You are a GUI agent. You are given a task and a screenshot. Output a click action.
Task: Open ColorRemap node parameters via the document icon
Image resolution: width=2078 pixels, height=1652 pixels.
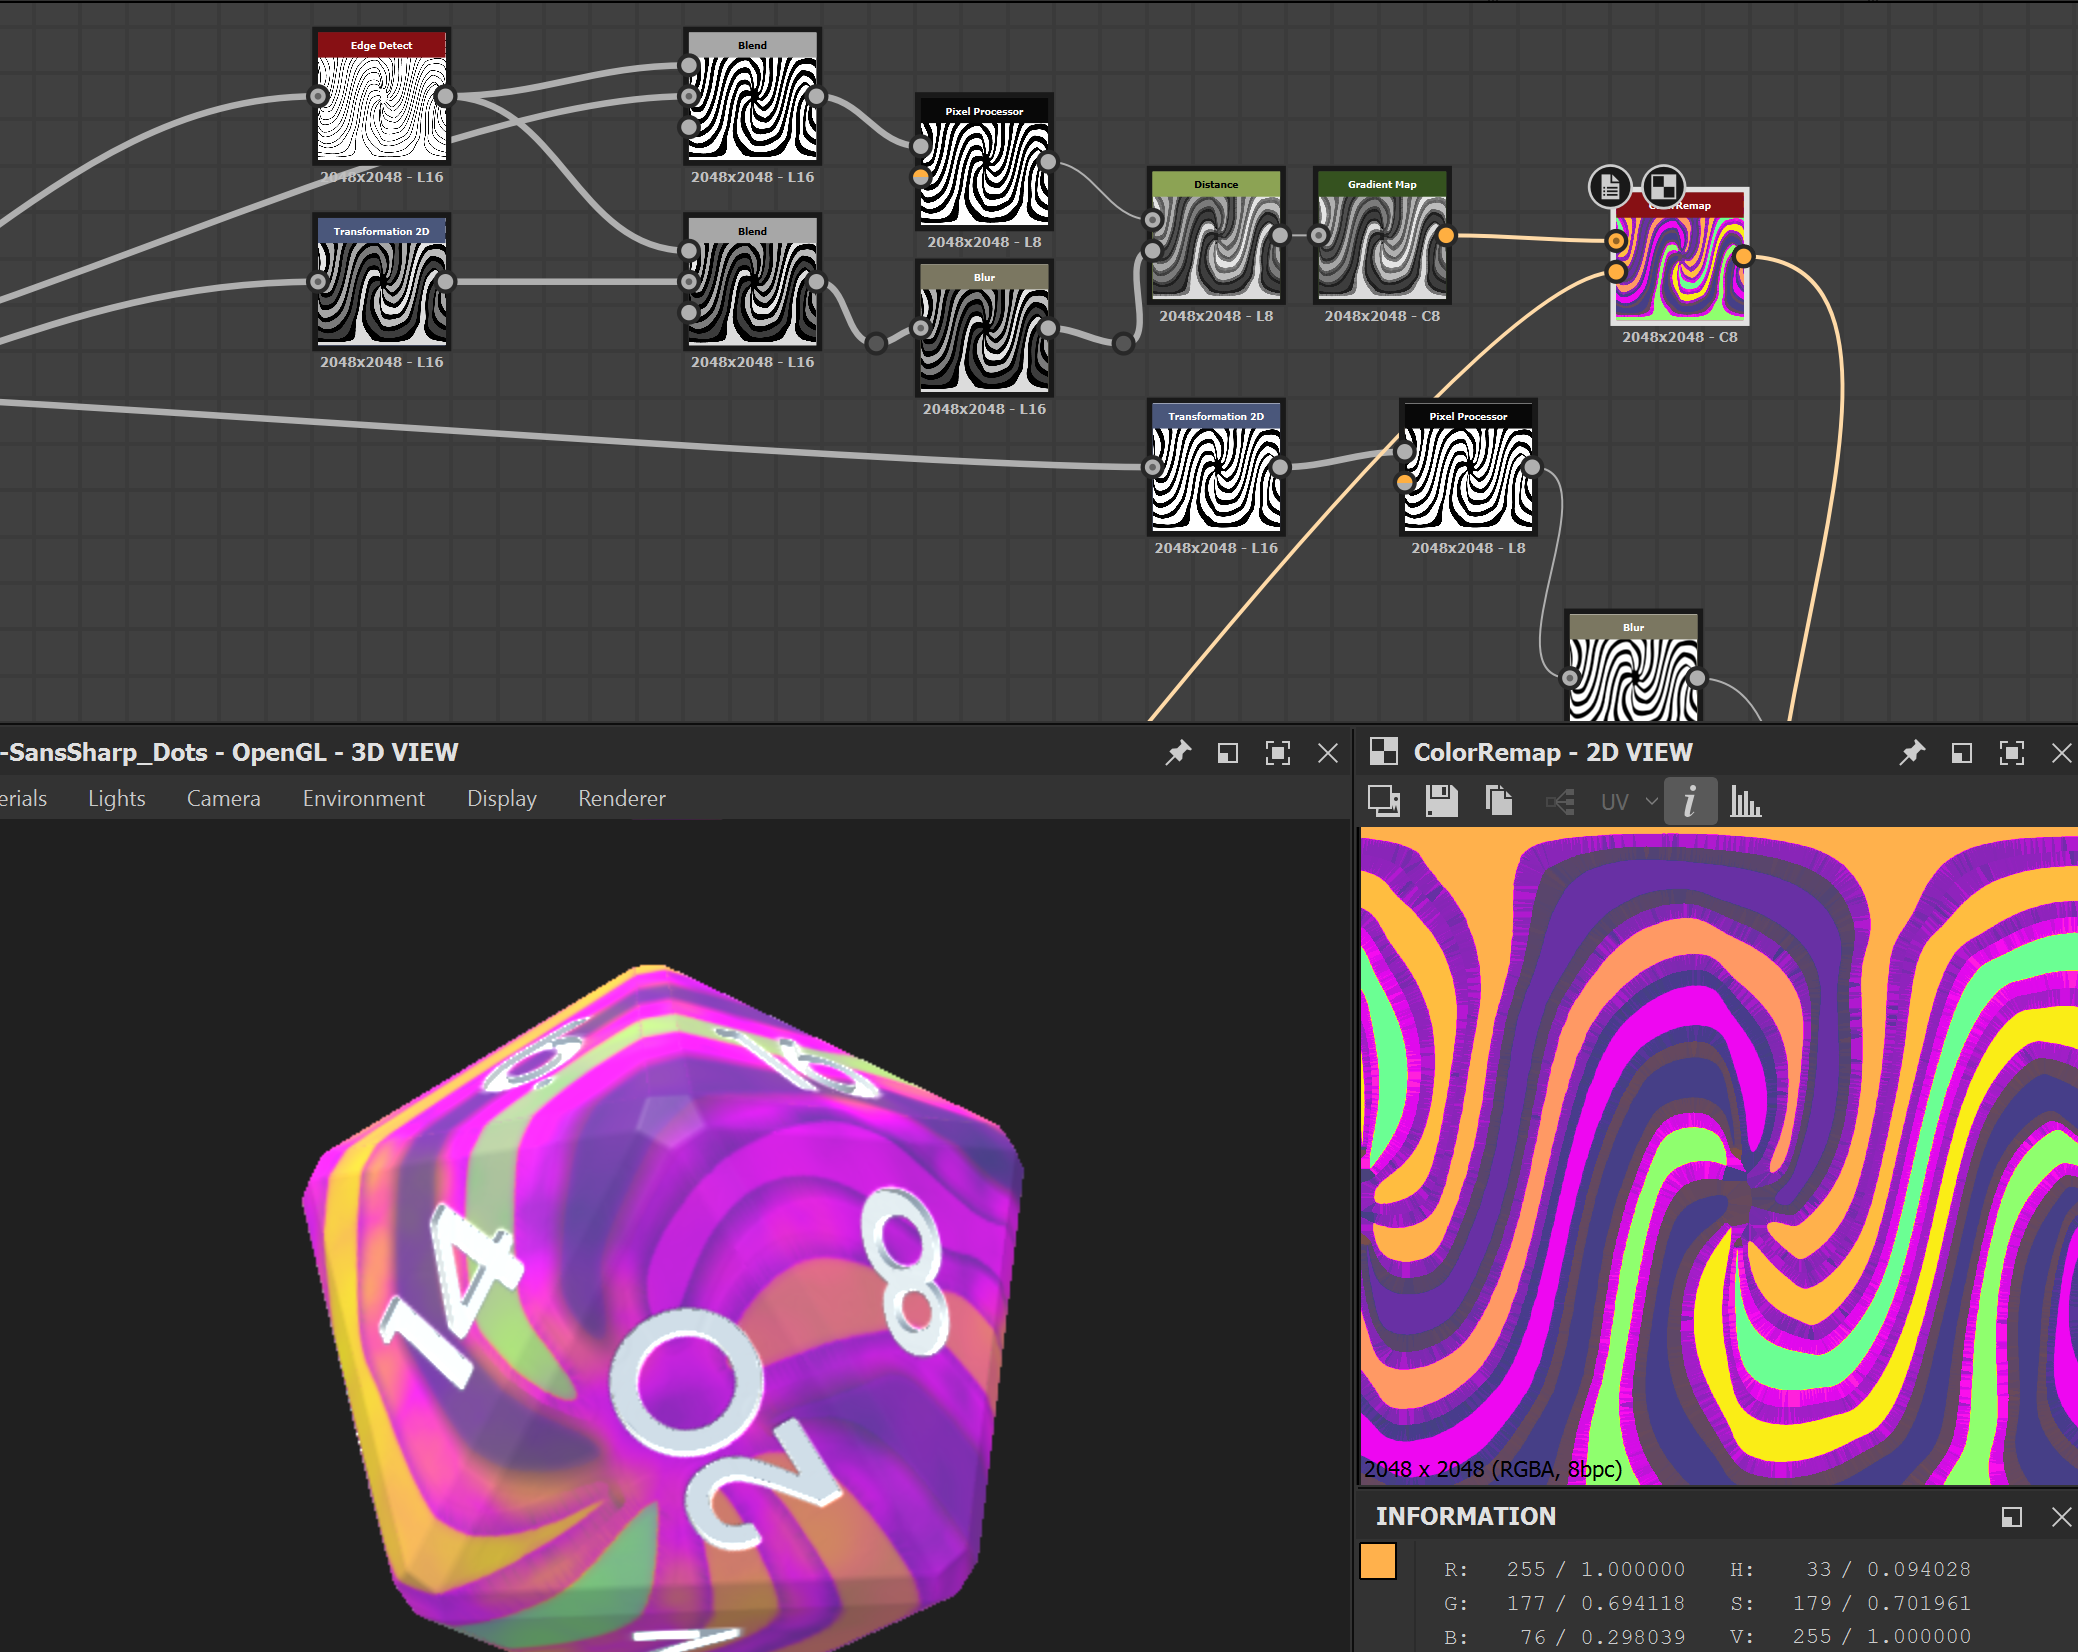coord(1609,186)
